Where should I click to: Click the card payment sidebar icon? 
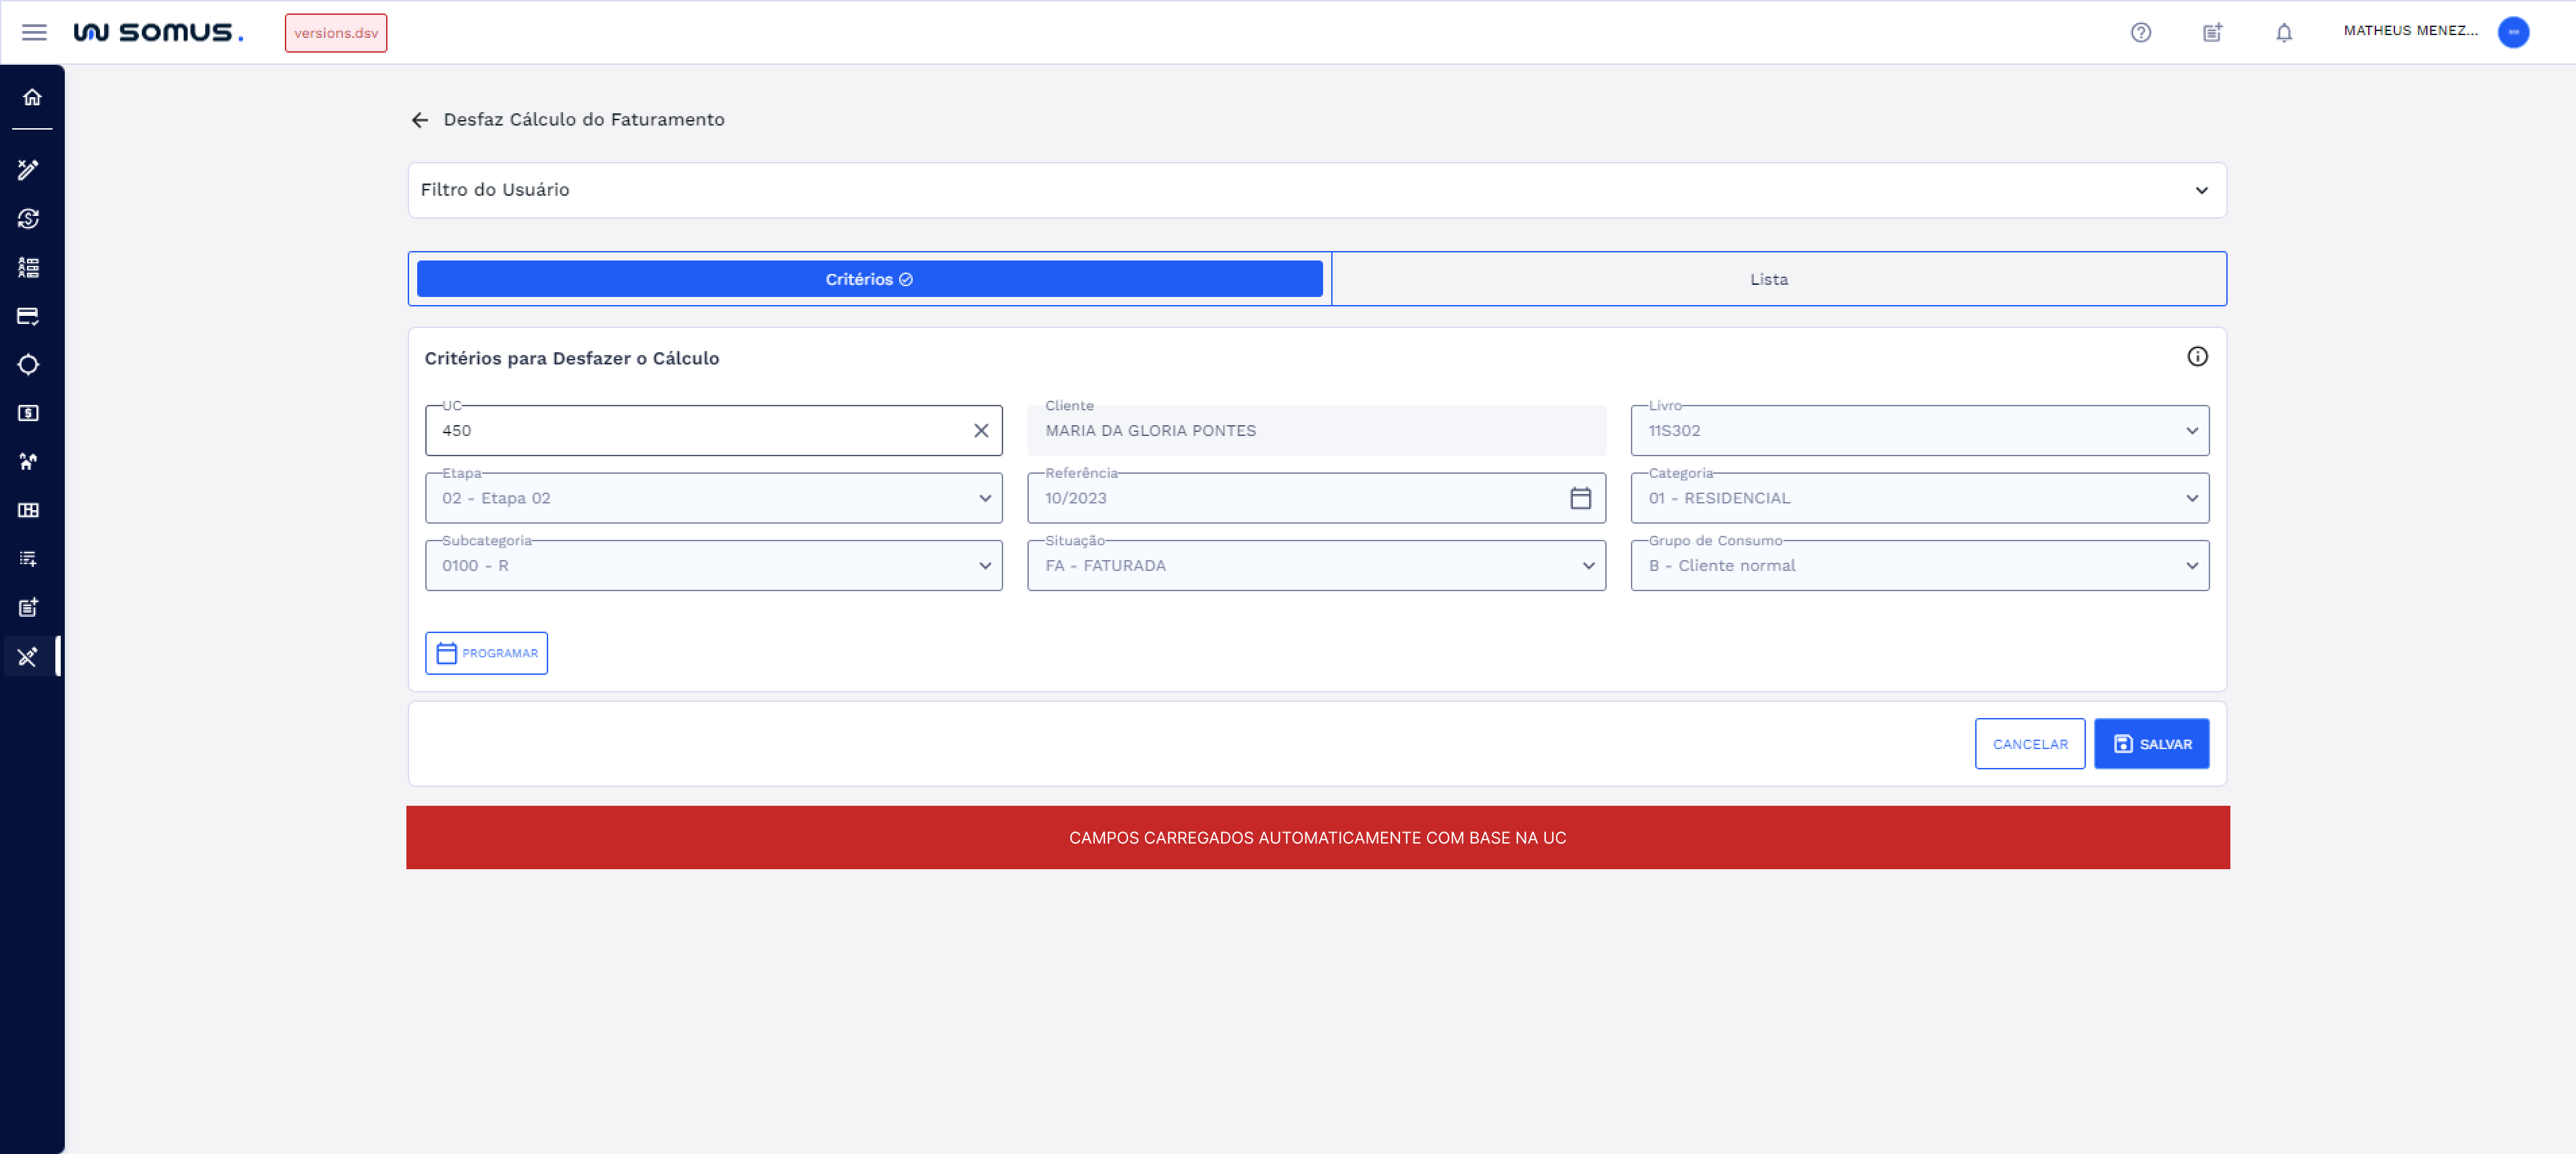pos(29,316)
